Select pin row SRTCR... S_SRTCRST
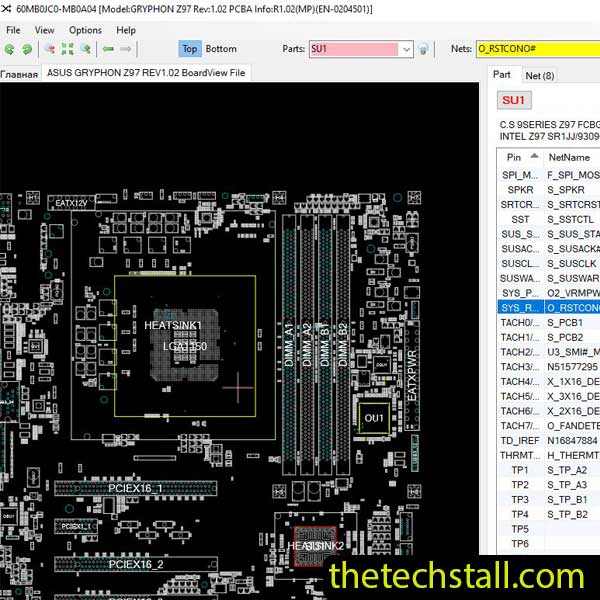600x600 pixels. pyautogui.click(x=549, y=205)
